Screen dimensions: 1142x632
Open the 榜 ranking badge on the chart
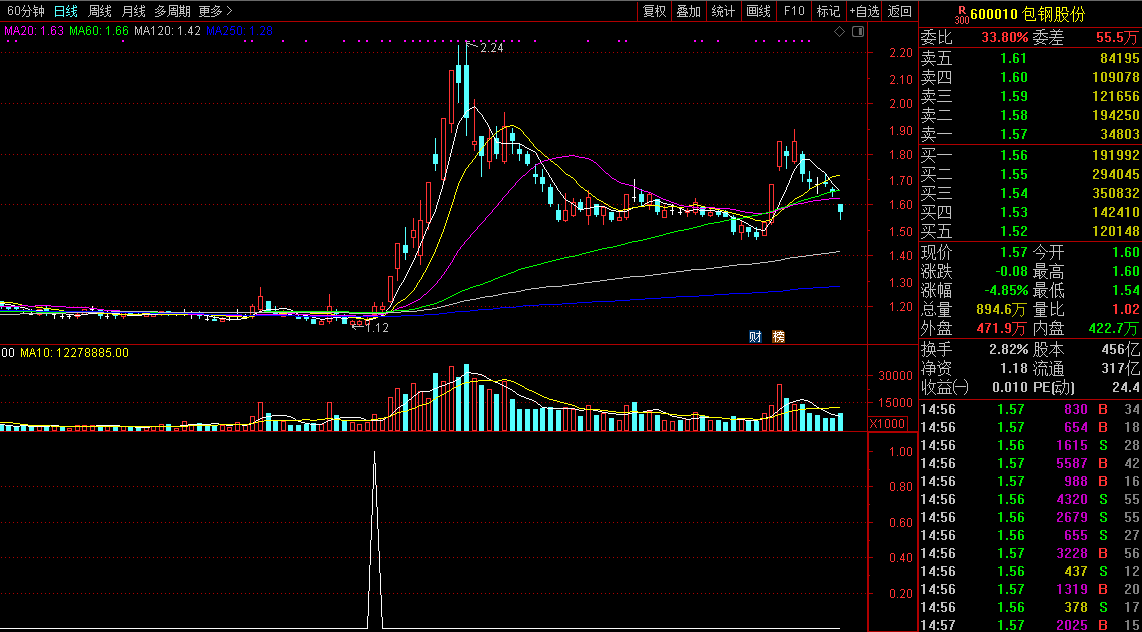(779, 336)
